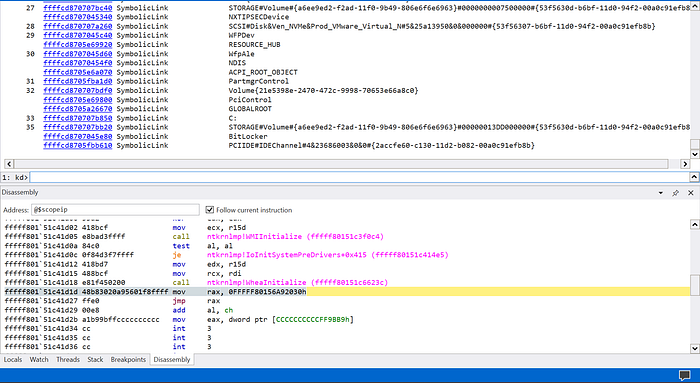Select the mov eax, dword ptr [CCCCCCCCCCFF9BB9h] line
The image size is (700, 383).
pyautogui.click(x=346, y=319)
